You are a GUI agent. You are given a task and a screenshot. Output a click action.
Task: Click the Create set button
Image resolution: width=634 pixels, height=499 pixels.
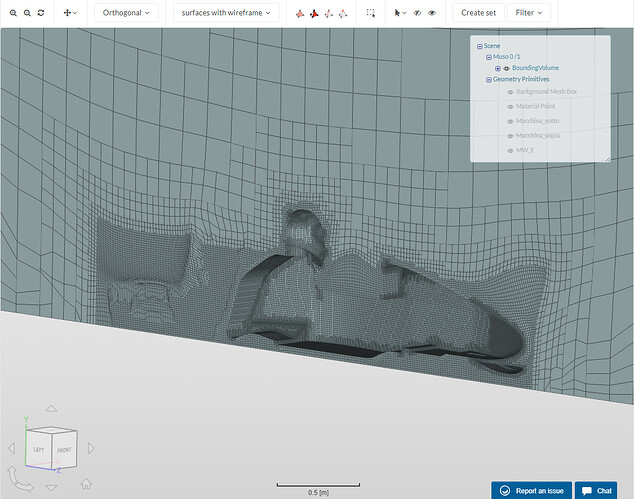click(x=478, y=13)
